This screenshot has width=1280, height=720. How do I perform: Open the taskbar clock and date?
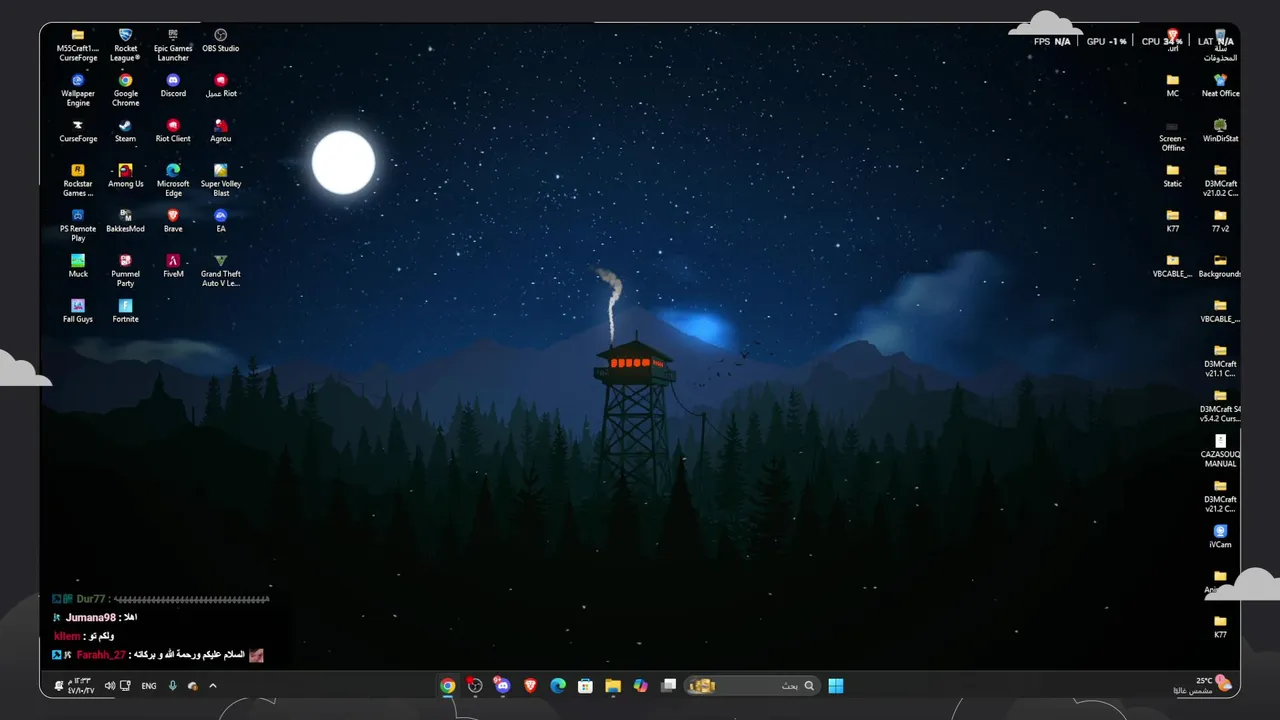(x=79, y=686)
